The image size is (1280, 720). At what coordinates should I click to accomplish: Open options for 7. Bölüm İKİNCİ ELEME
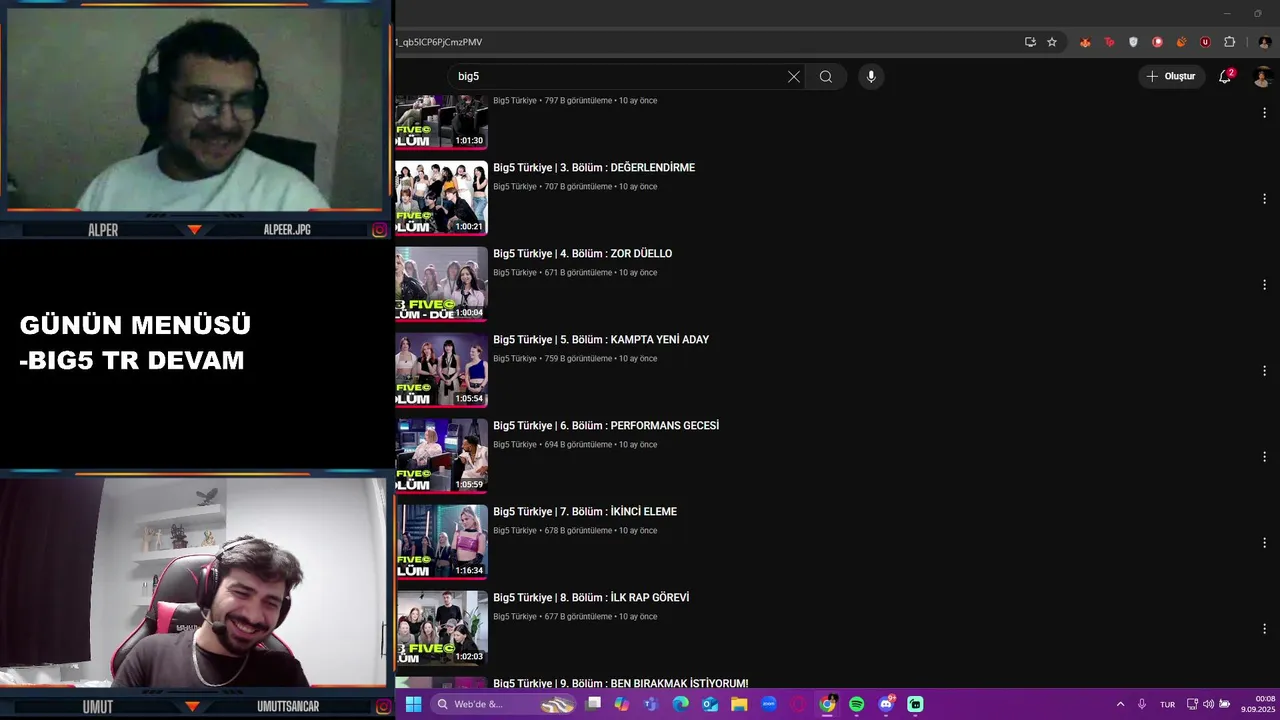coord(1264,543)
